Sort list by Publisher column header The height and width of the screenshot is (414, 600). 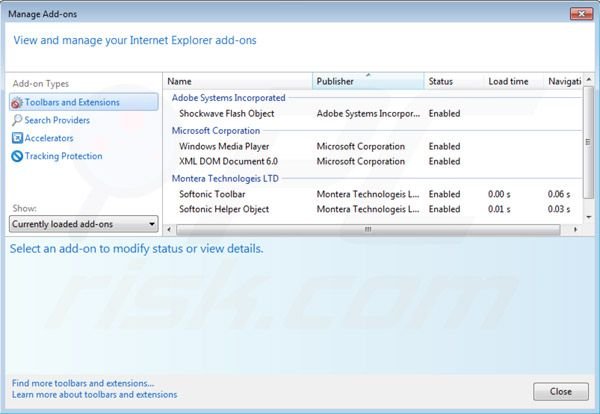tap(366, 81)
